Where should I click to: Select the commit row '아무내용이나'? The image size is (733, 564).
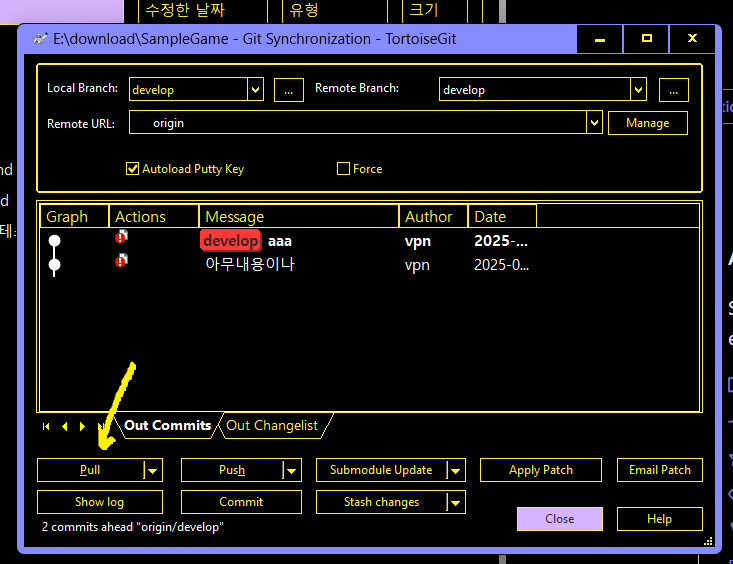[x=369, y=265]
